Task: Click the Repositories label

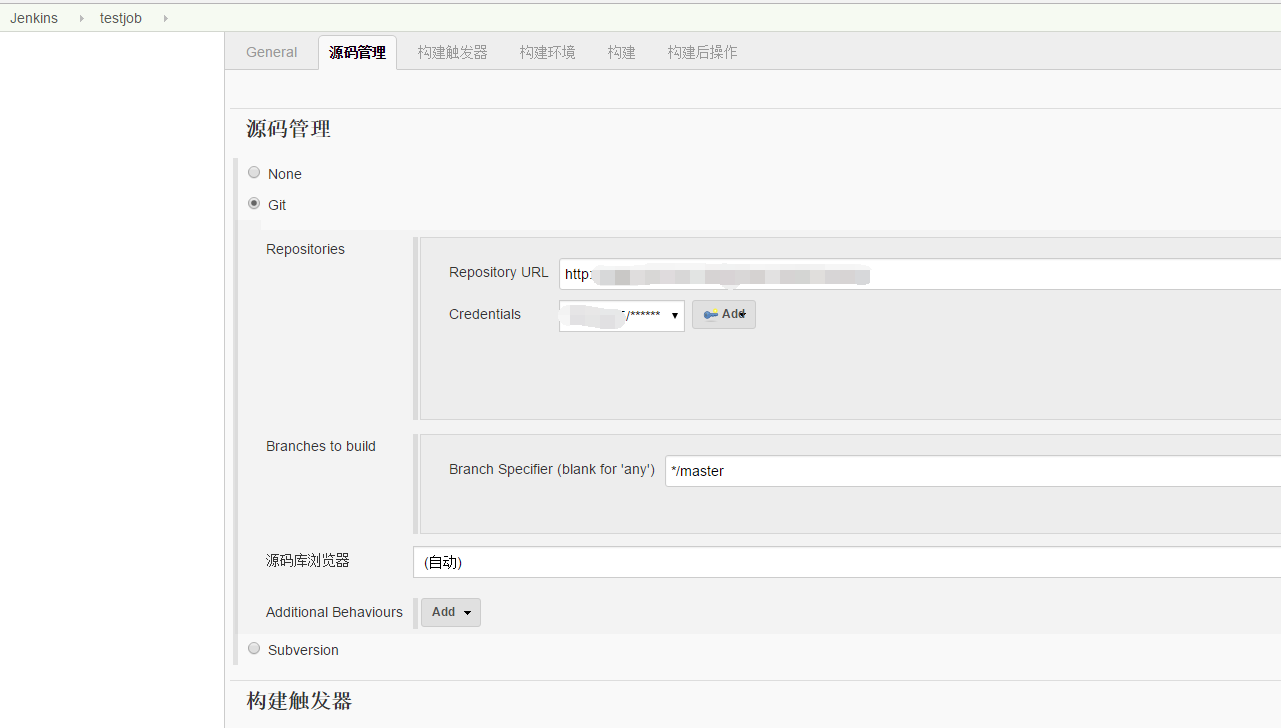Action: (305, 249)
